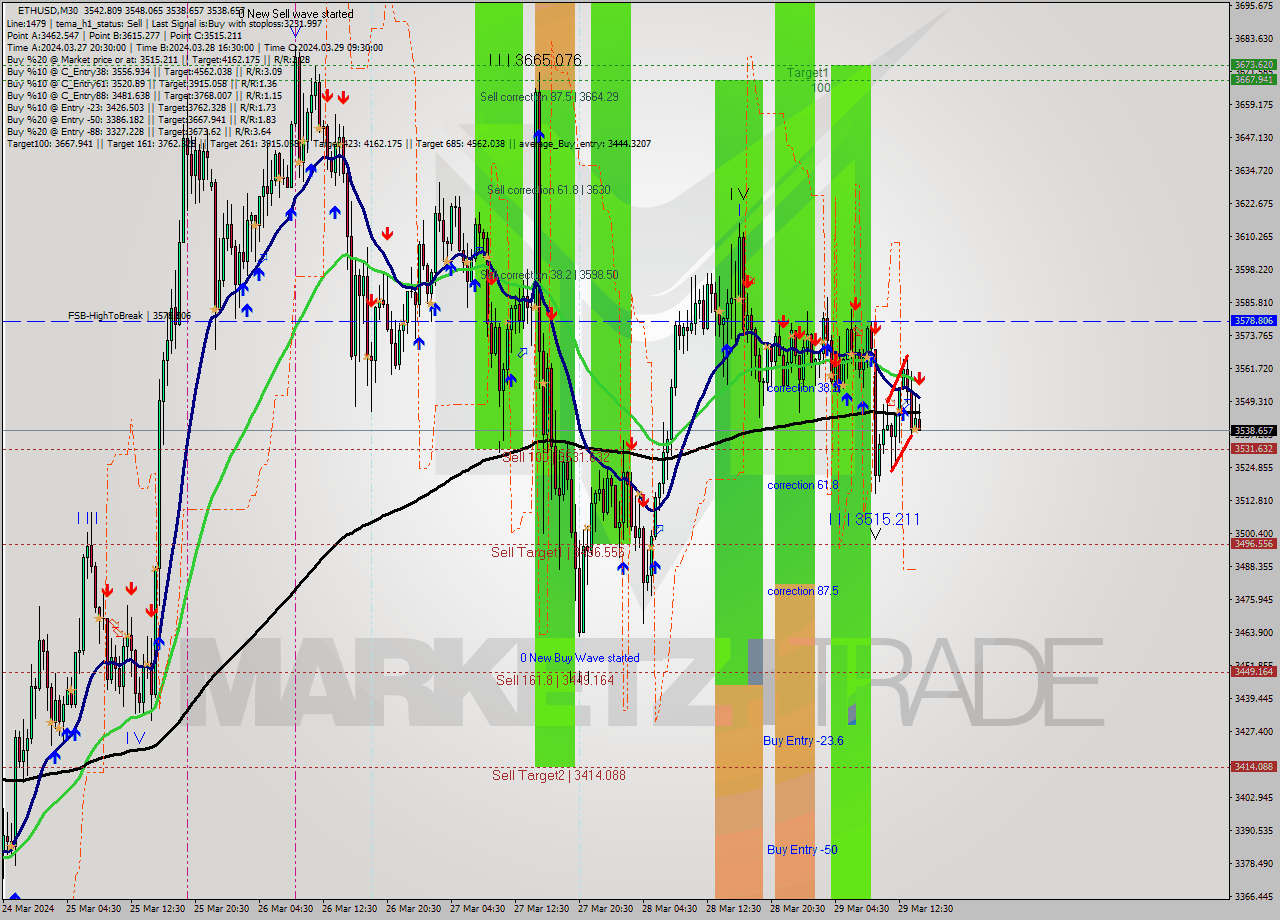Click the 'Sell 100 | 3531.632' level label
Screen dimensions: 1280x920
pos(556,457)
